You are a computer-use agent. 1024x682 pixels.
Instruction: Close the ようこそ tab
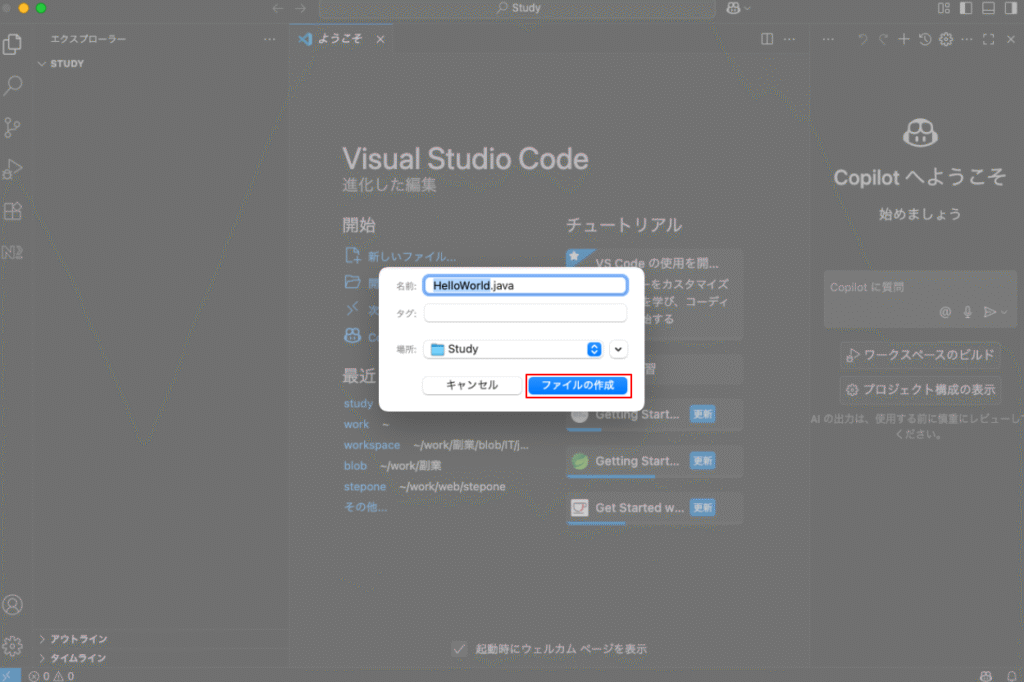point(380,39)
